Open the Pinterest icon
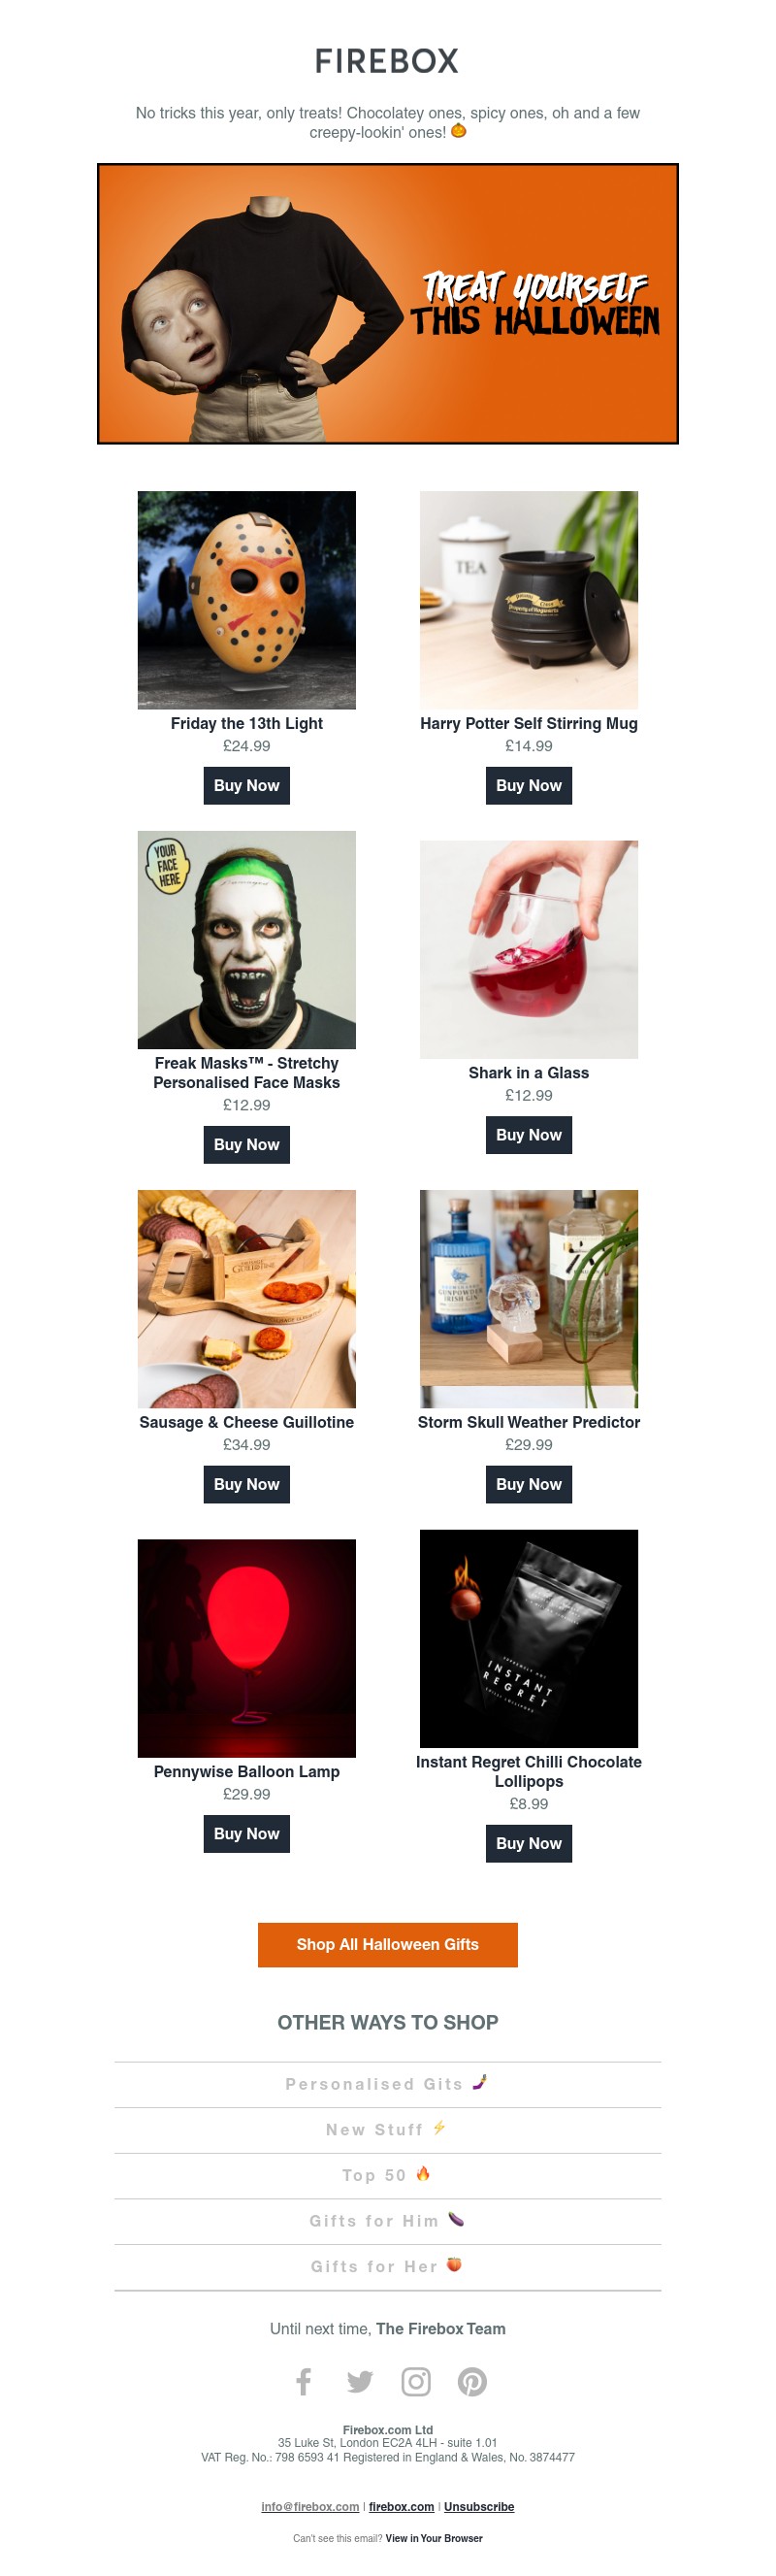The height and width of the screenshot is (2576, 776). [472, 2382]
